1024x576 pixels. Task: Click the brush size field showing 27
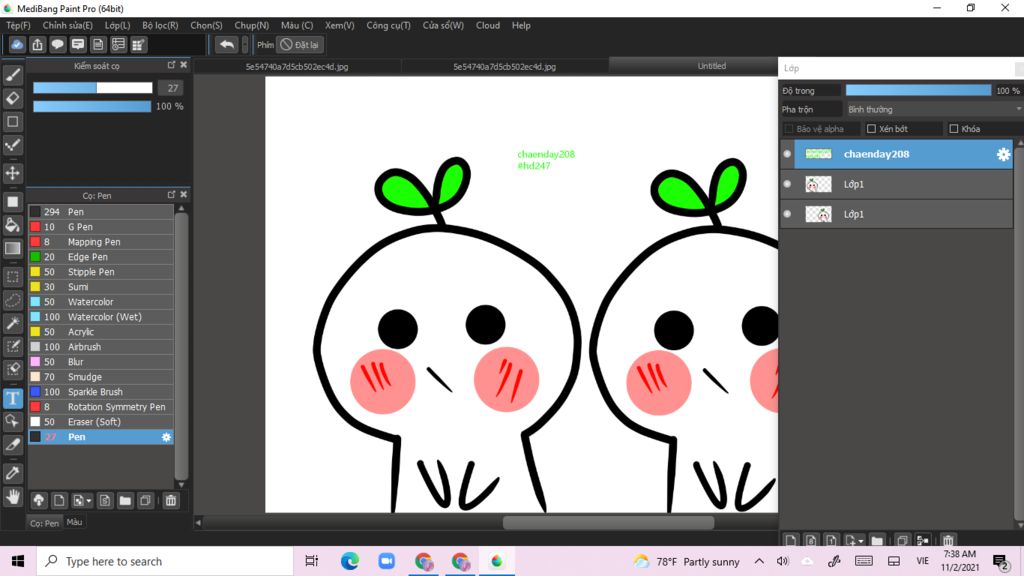[172, 88]
